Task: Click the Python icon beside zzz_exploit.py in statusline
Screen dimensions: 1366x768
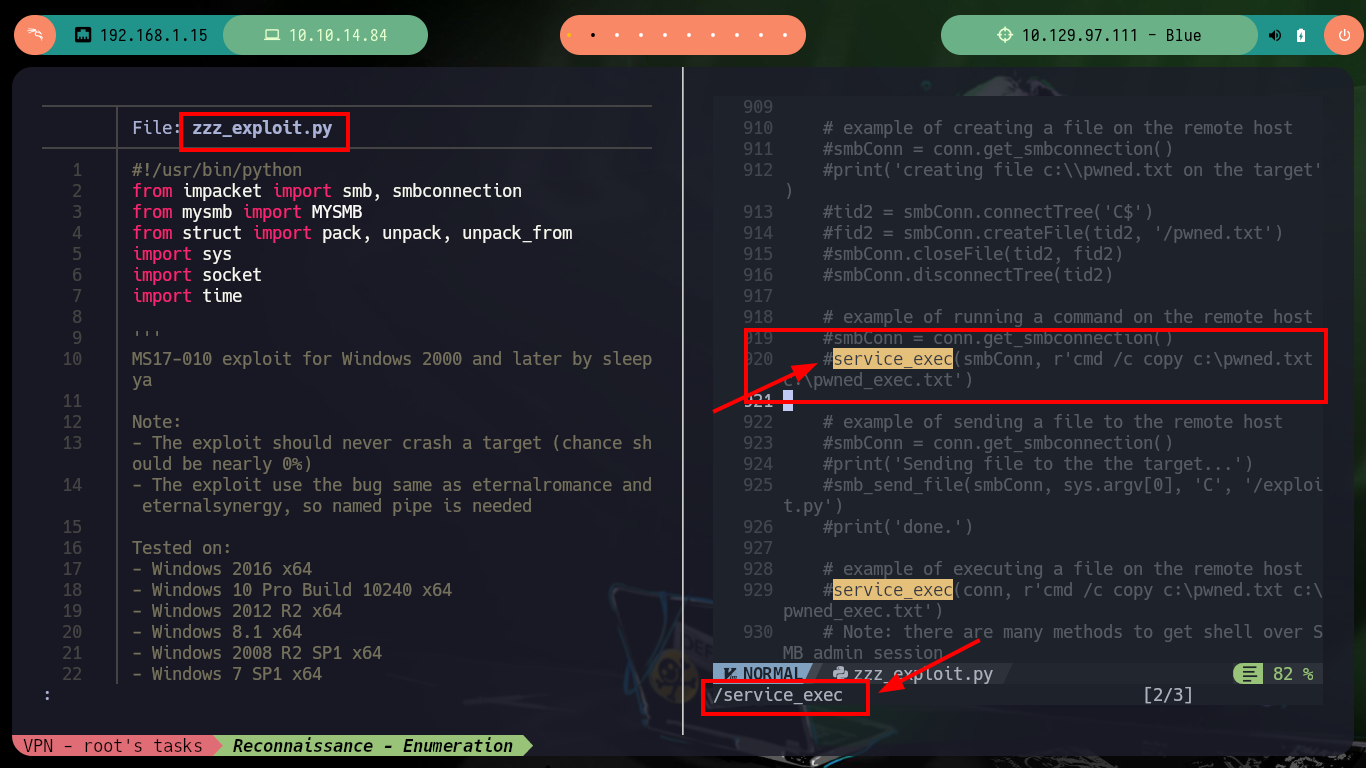Action: 841,674
